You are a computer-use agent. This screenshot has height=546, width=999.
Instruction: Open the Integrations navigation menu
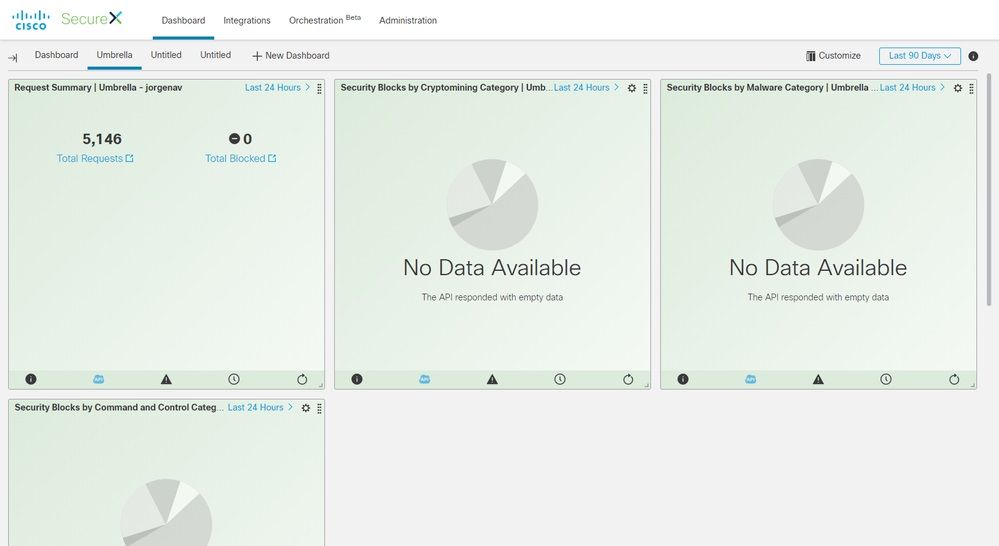[x=247, y=20]
